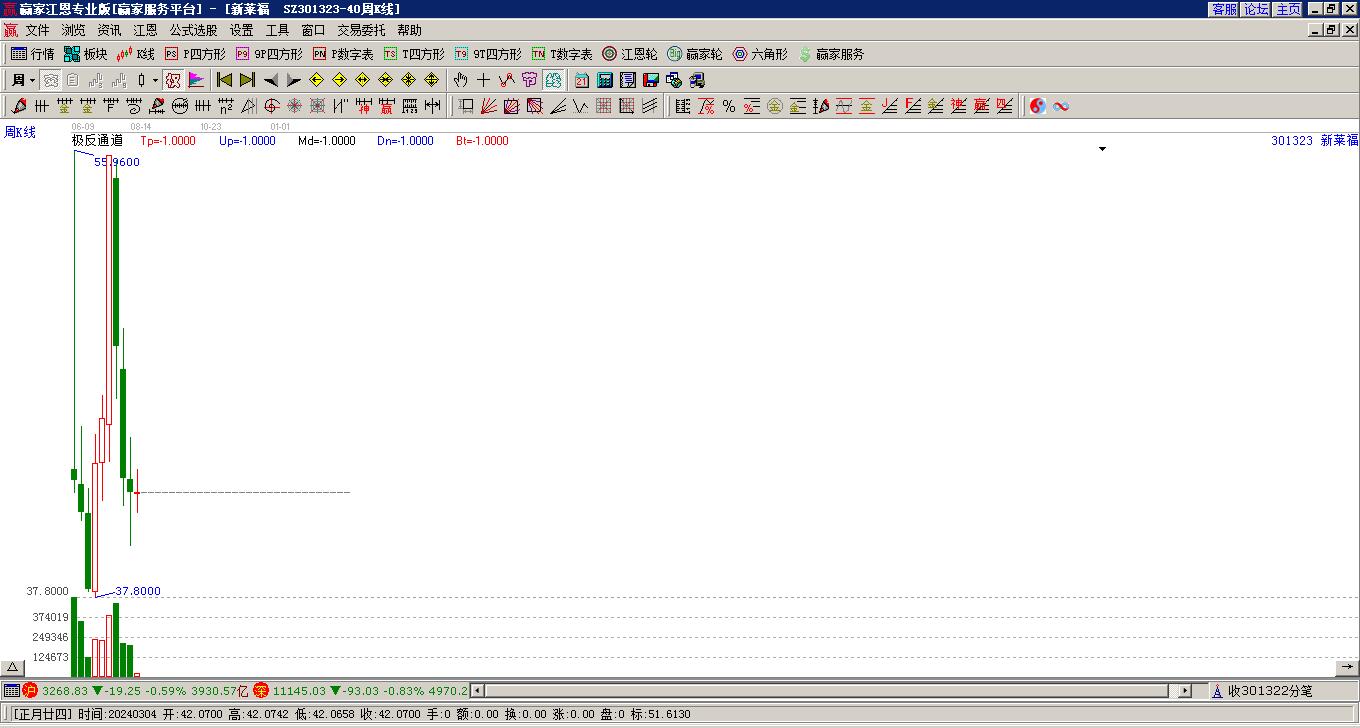1360x728 pixels.
Task: Click the 论坛 forum button
Action: point(1256,9)
